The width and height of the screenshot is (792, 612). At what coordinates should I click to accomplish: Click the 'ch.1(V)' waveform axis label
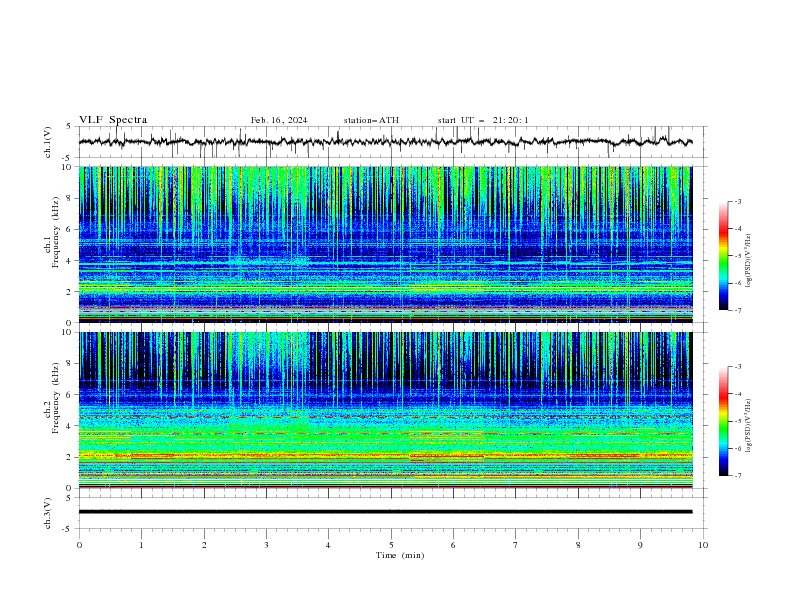[x=48, y=142]
